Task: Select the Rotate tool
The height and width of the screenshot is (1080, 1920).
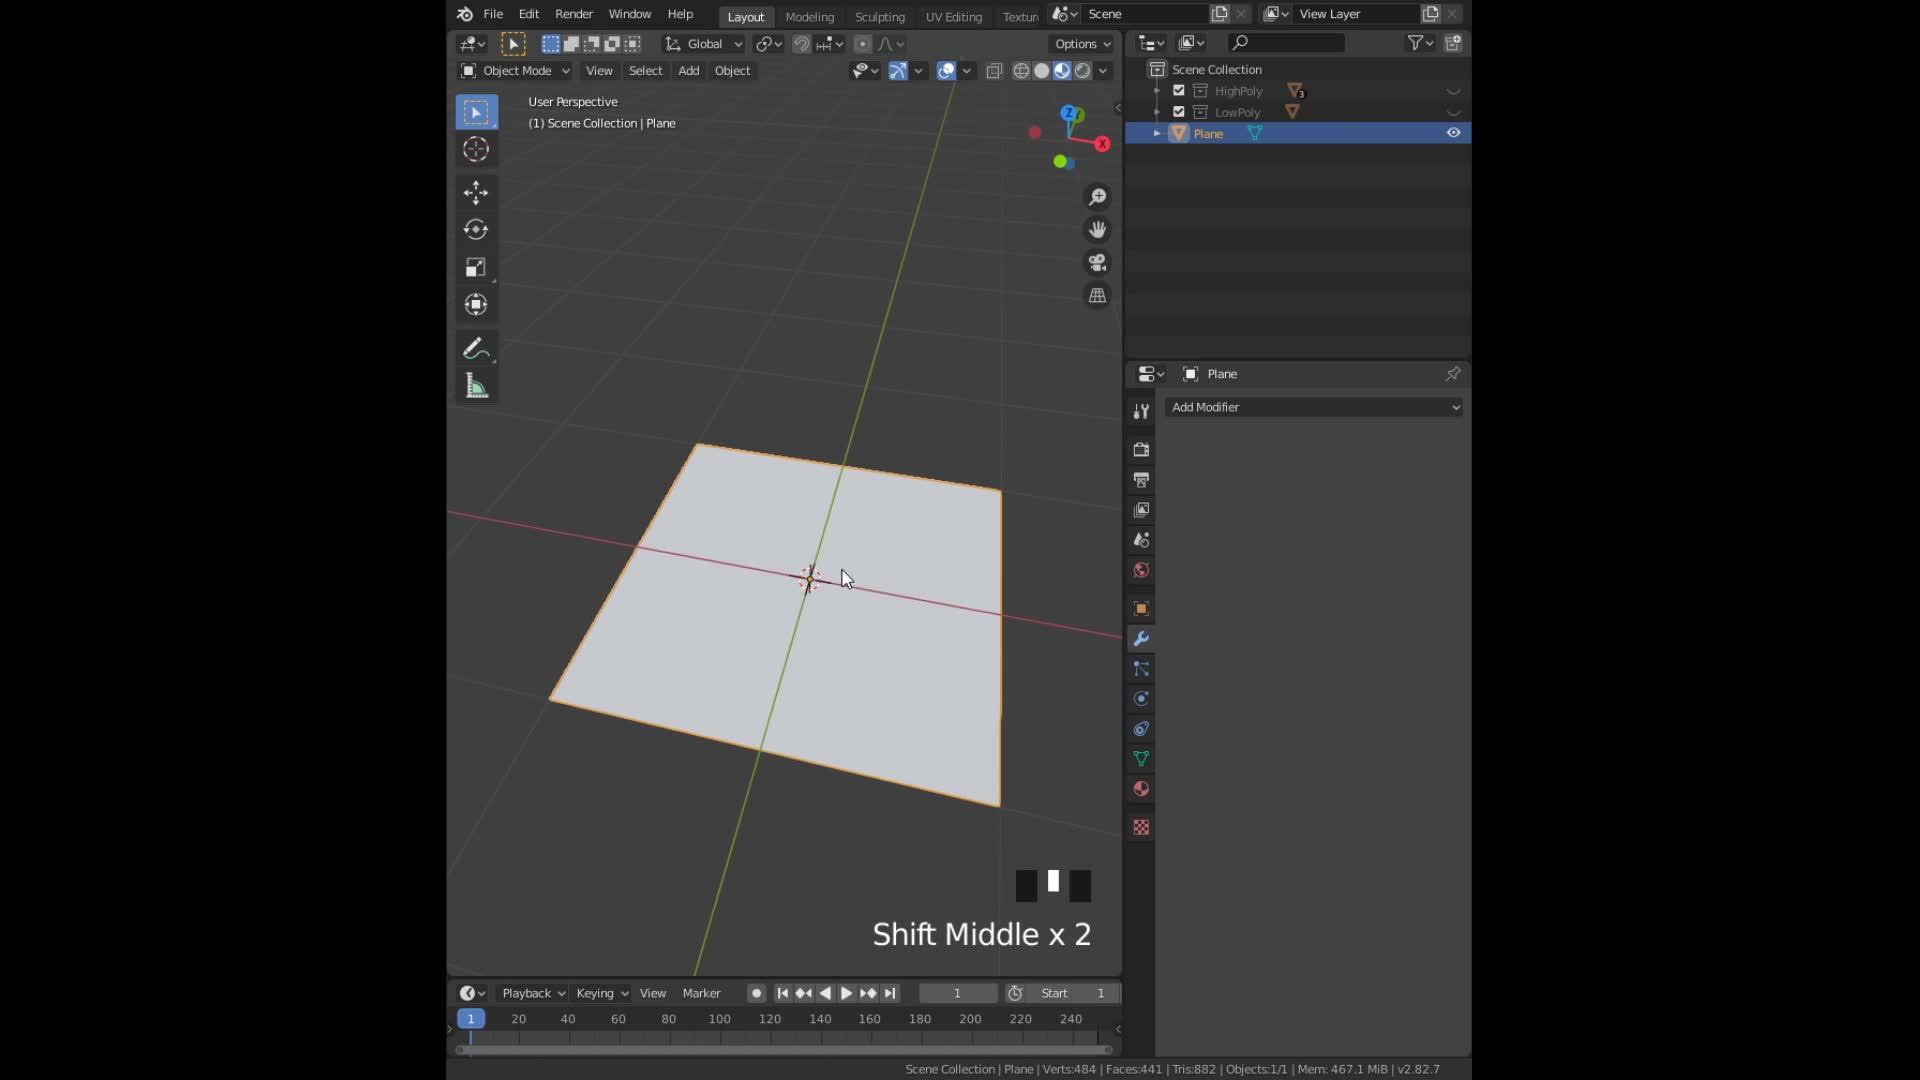Action: click(476, 229)
